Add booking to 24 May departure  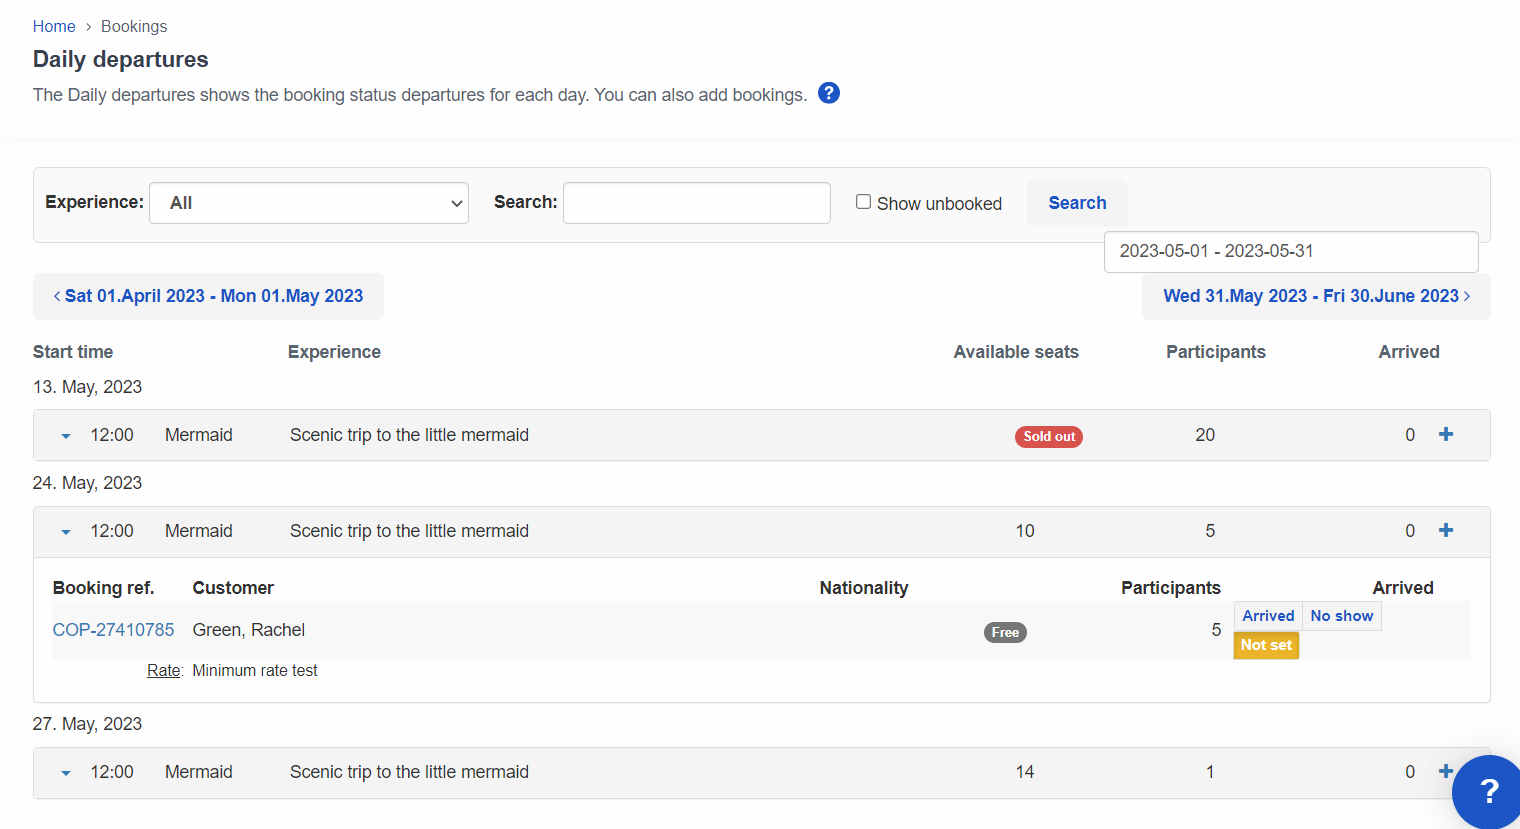click(x=1446, y=530)
